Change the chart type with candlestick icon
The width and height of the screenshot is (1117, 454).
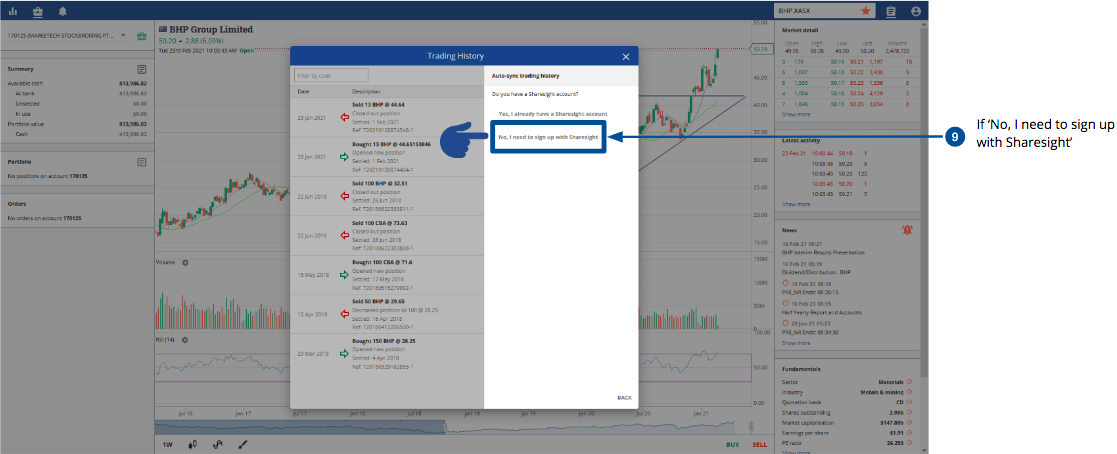[x=192, y=444]
